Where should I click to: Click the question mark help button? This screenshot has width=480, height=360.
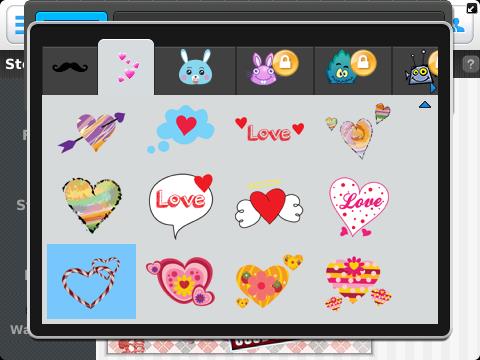coord(470,64)
